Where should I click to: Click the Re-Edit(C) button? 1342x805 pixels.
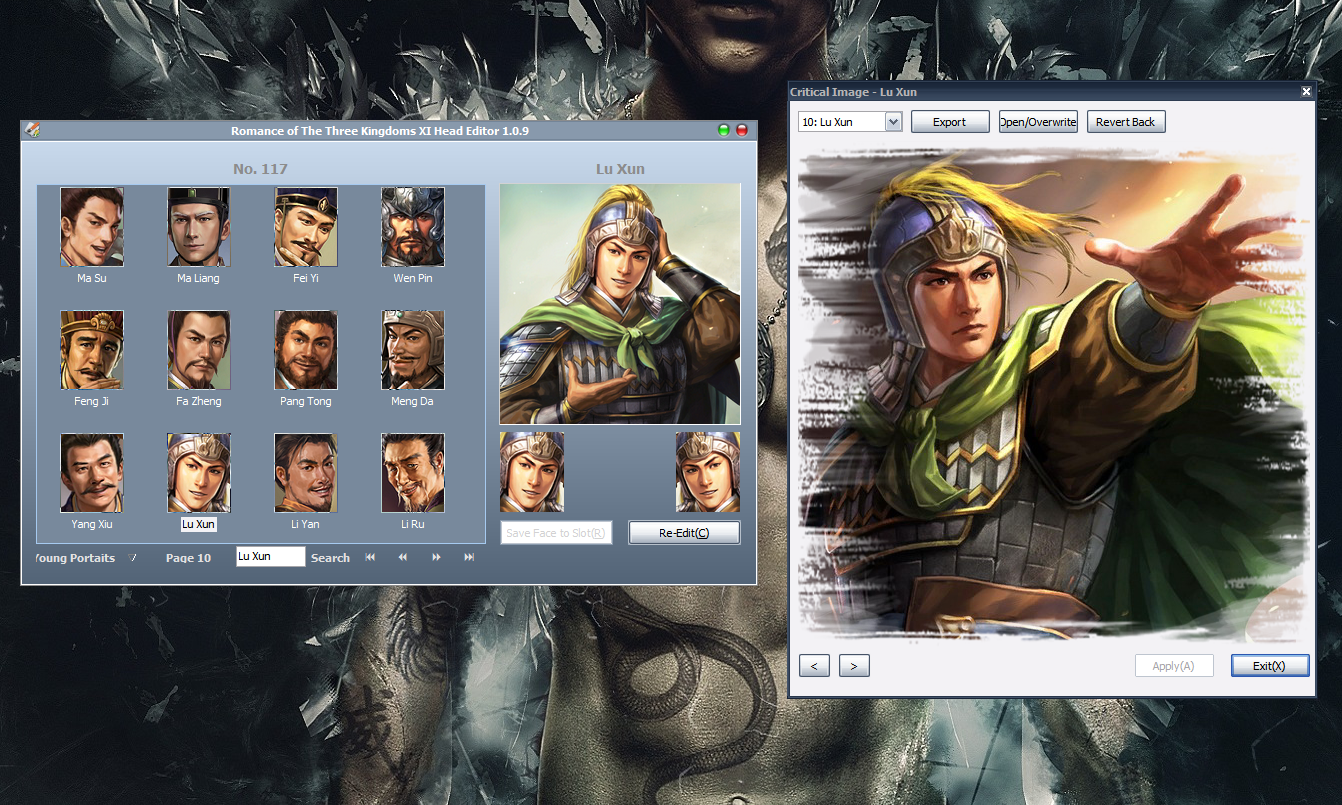tap(684, 533)
